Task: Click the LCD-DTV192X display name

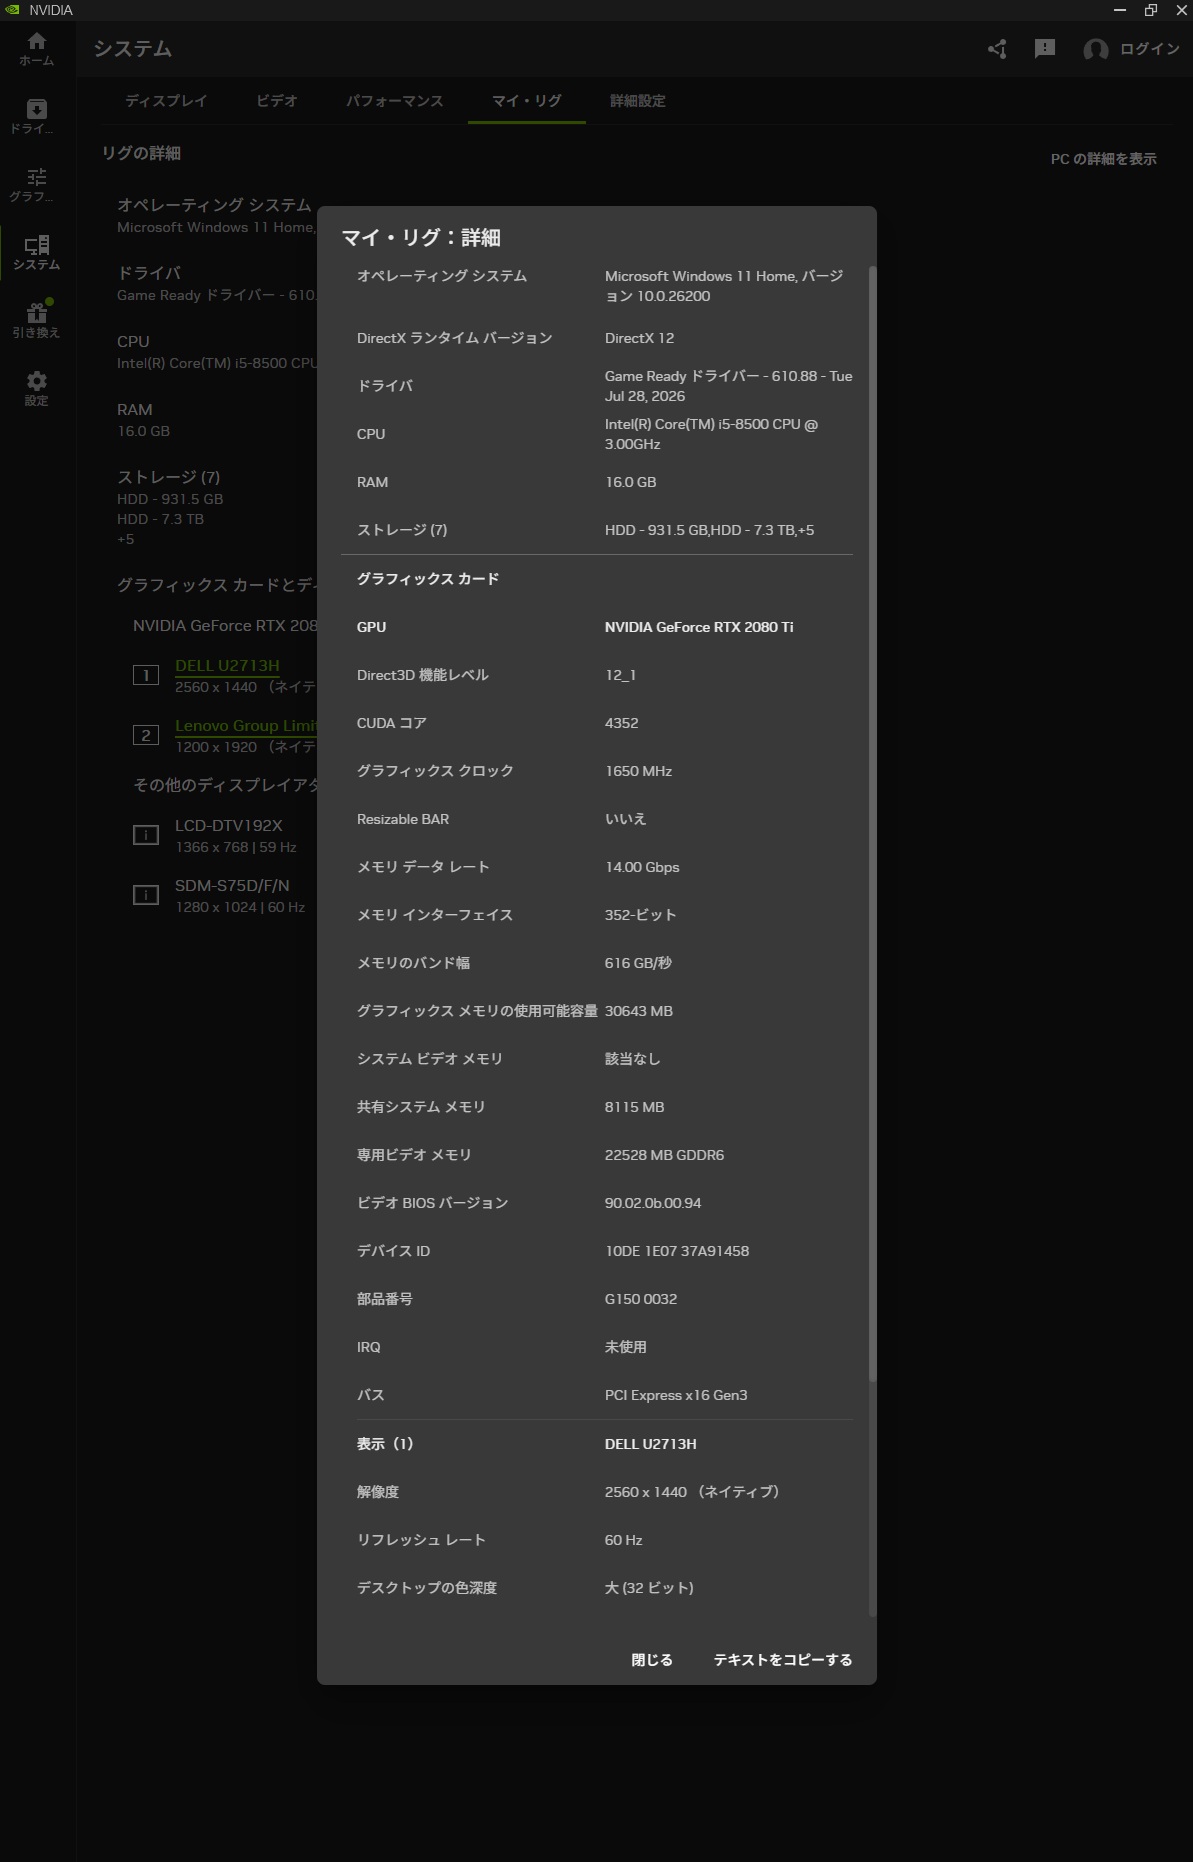Action: pyautogui.click(x=229, y=826)
